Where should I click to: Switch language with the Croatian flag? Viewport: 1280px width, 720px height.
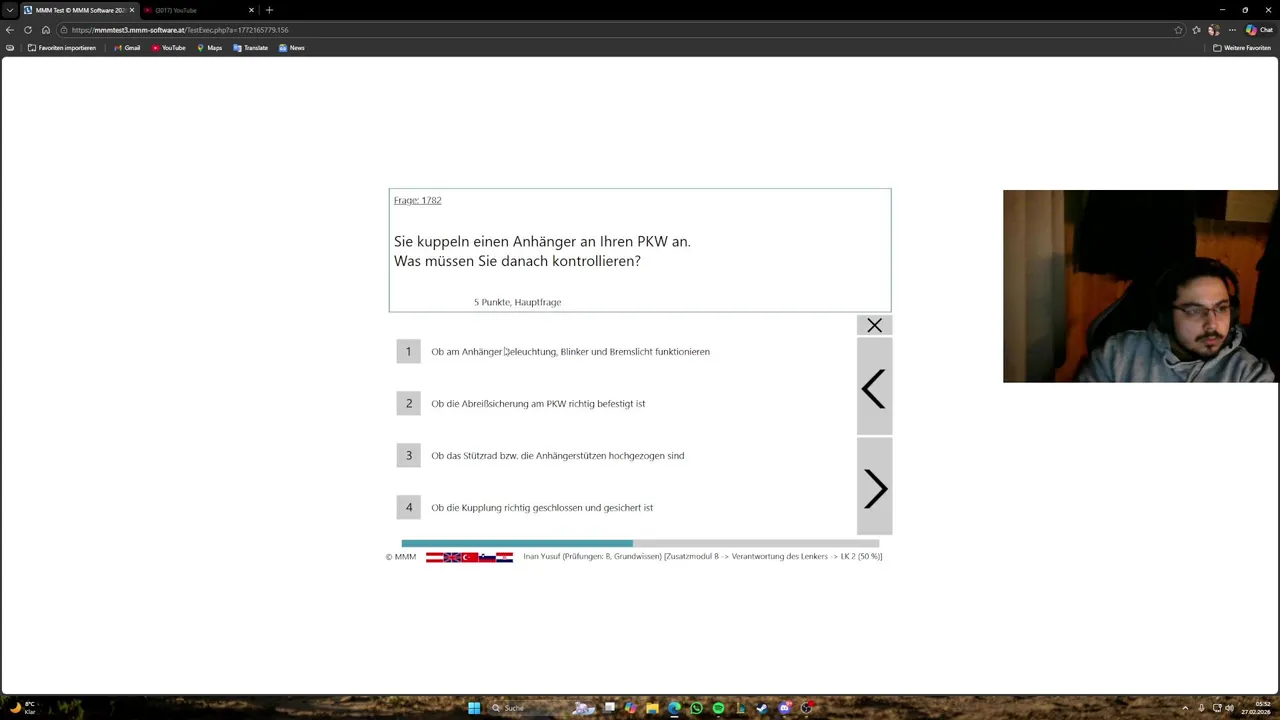(504, 557)
